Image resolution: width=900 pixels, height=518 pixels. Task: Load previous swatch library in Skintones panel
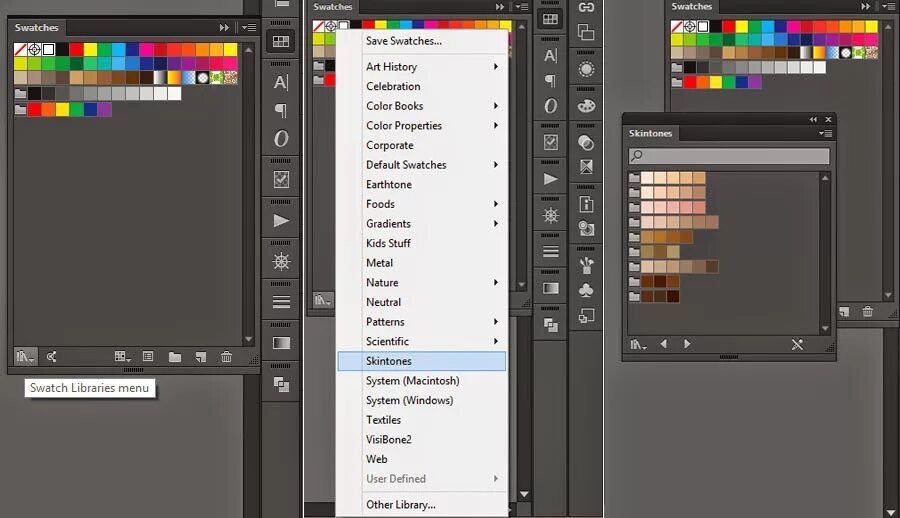coord(664,344)
